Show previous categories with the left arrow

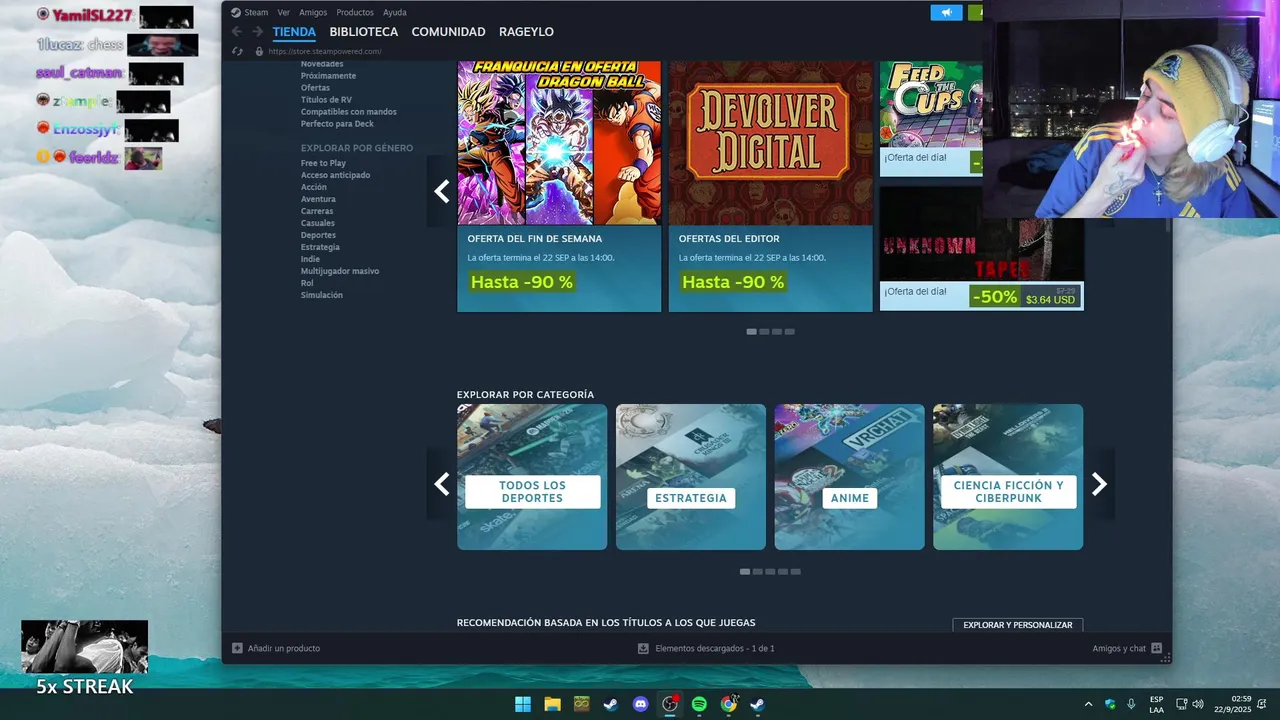click(441, 484)
